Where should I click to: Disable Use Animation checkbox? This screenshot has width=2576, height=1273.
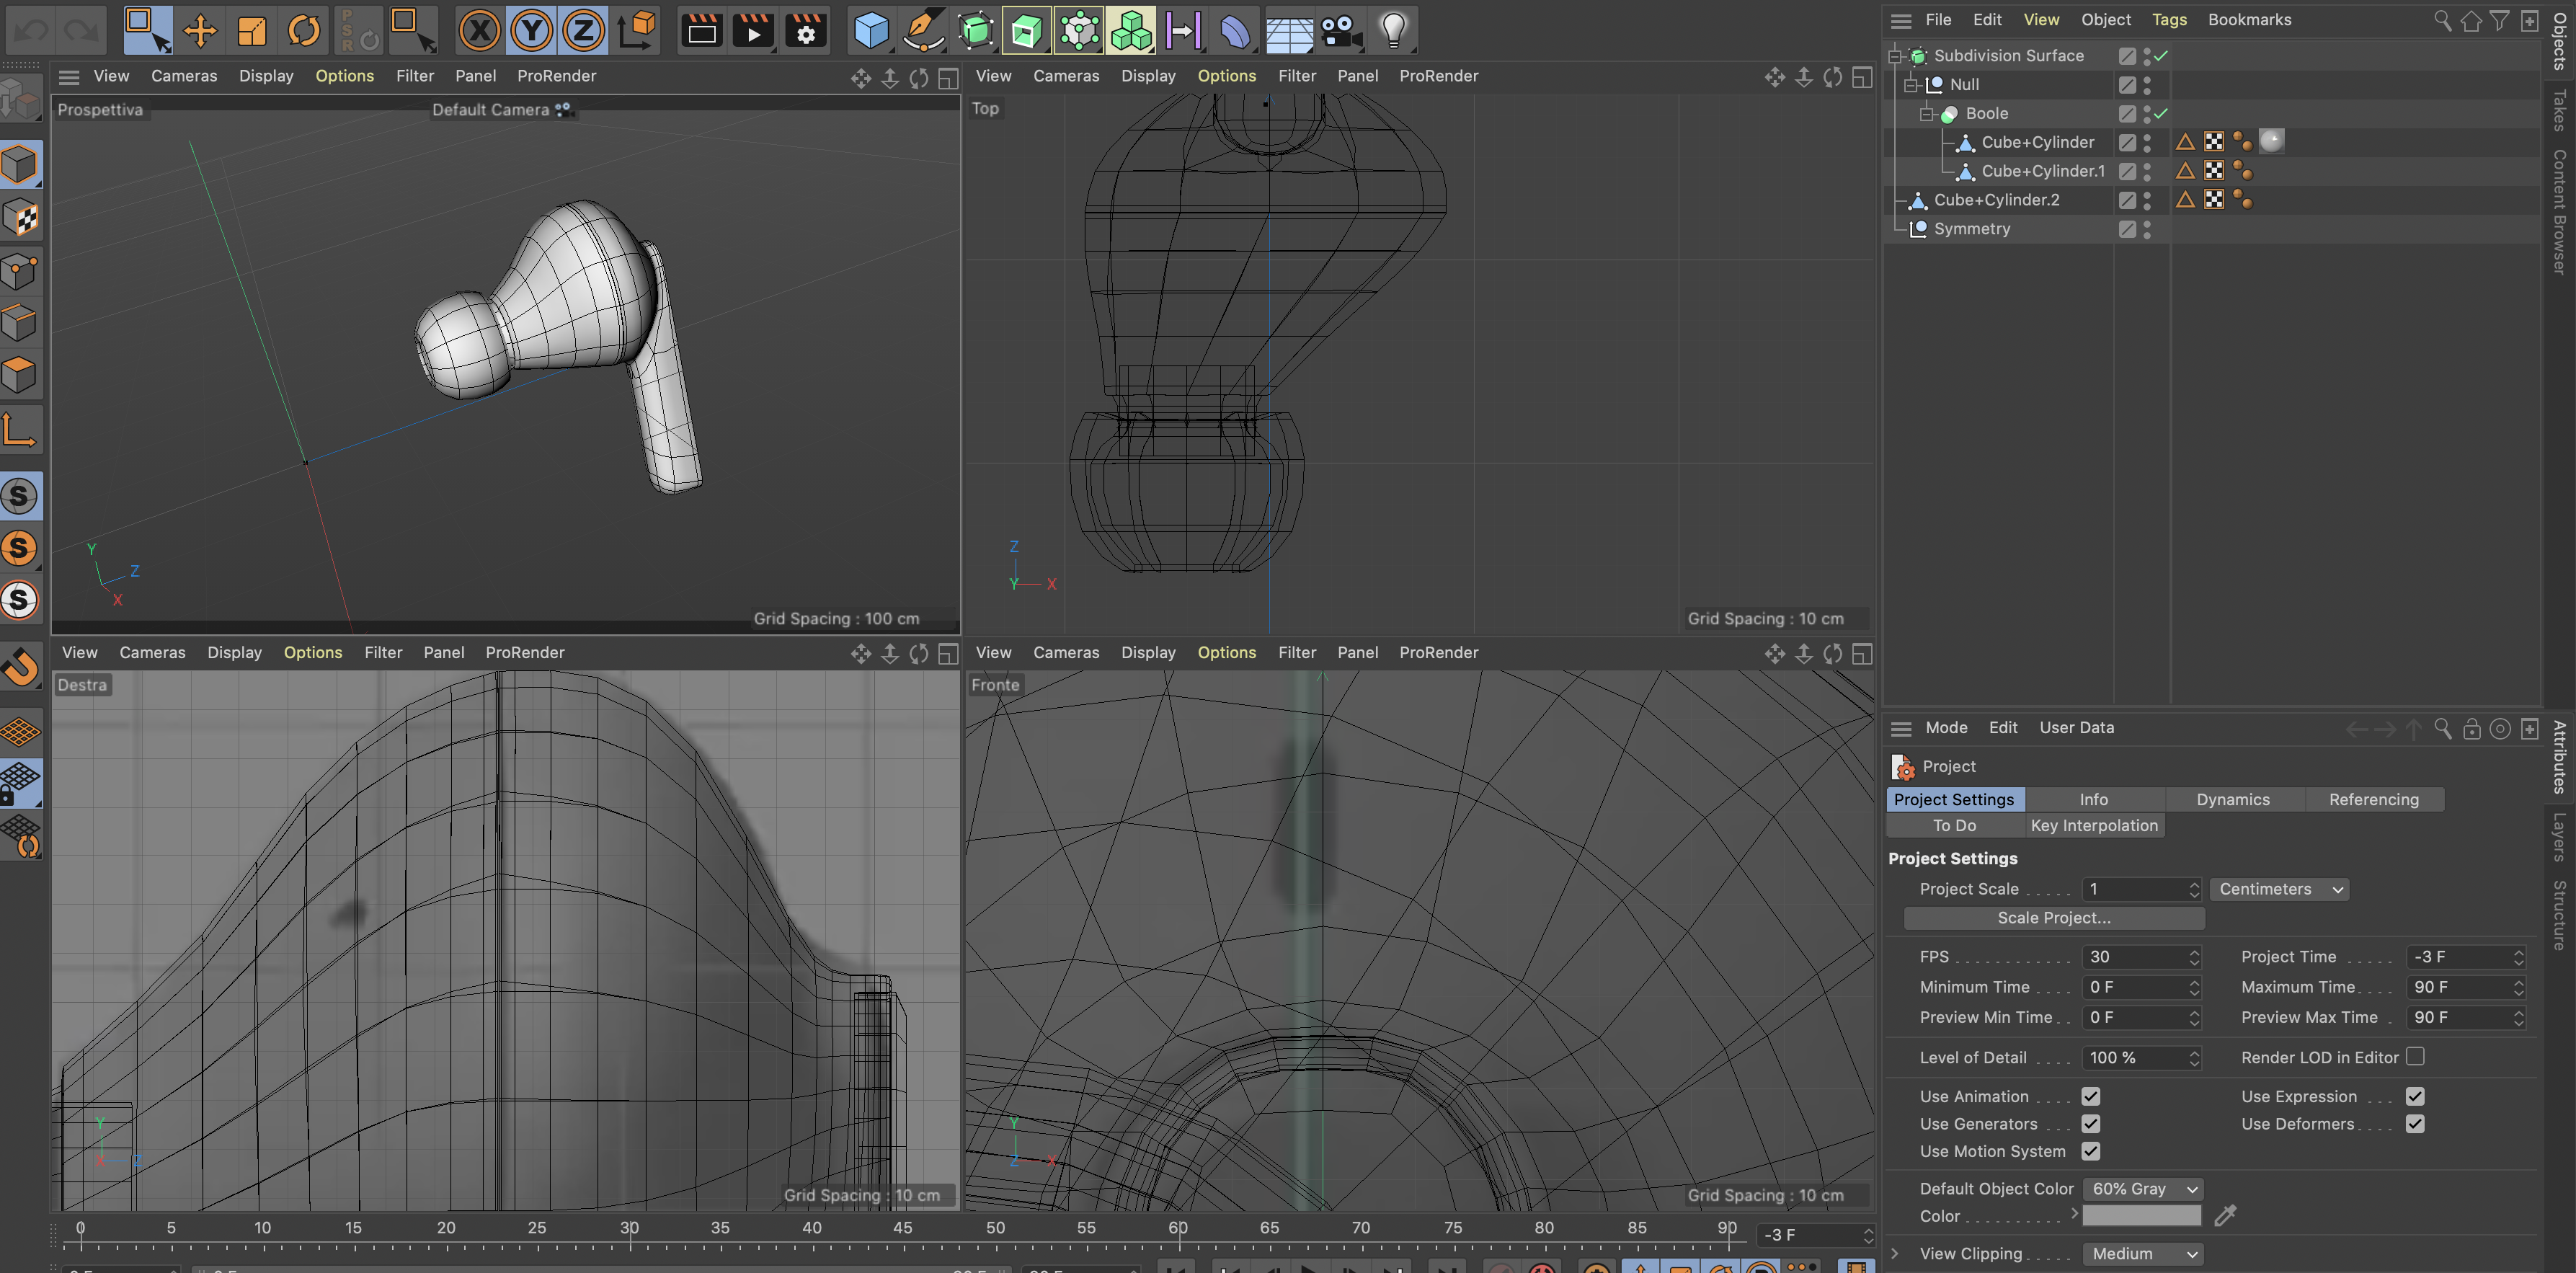[2090, 1096]
